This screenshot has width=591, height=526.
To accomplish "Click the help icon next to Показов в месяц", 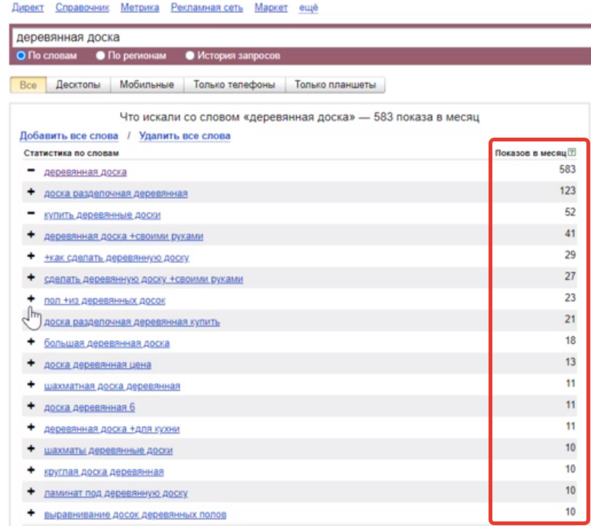I will click(572, 153).
